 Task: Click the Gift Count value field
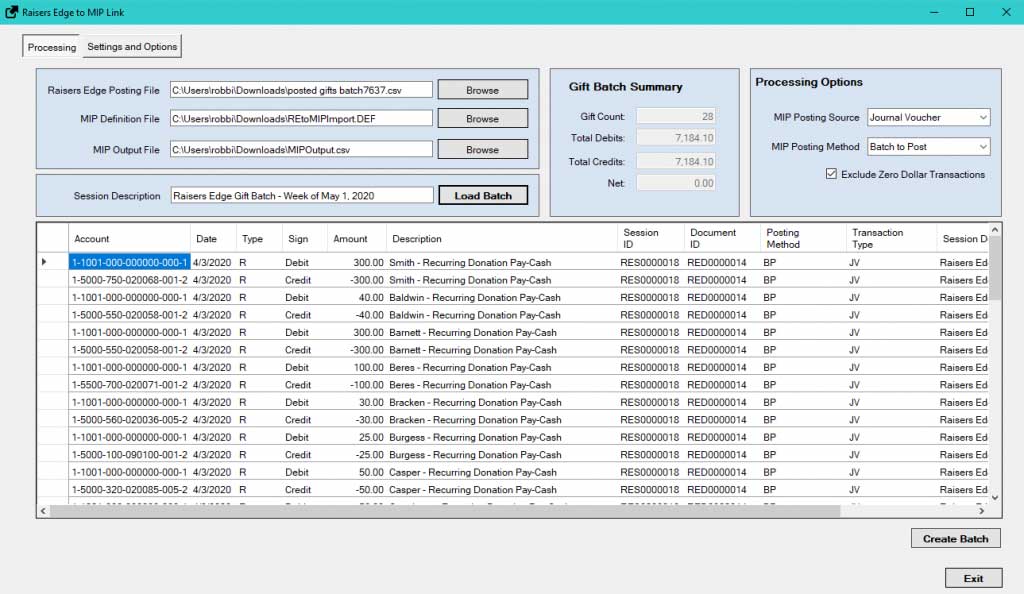click(x=676, y=116)
